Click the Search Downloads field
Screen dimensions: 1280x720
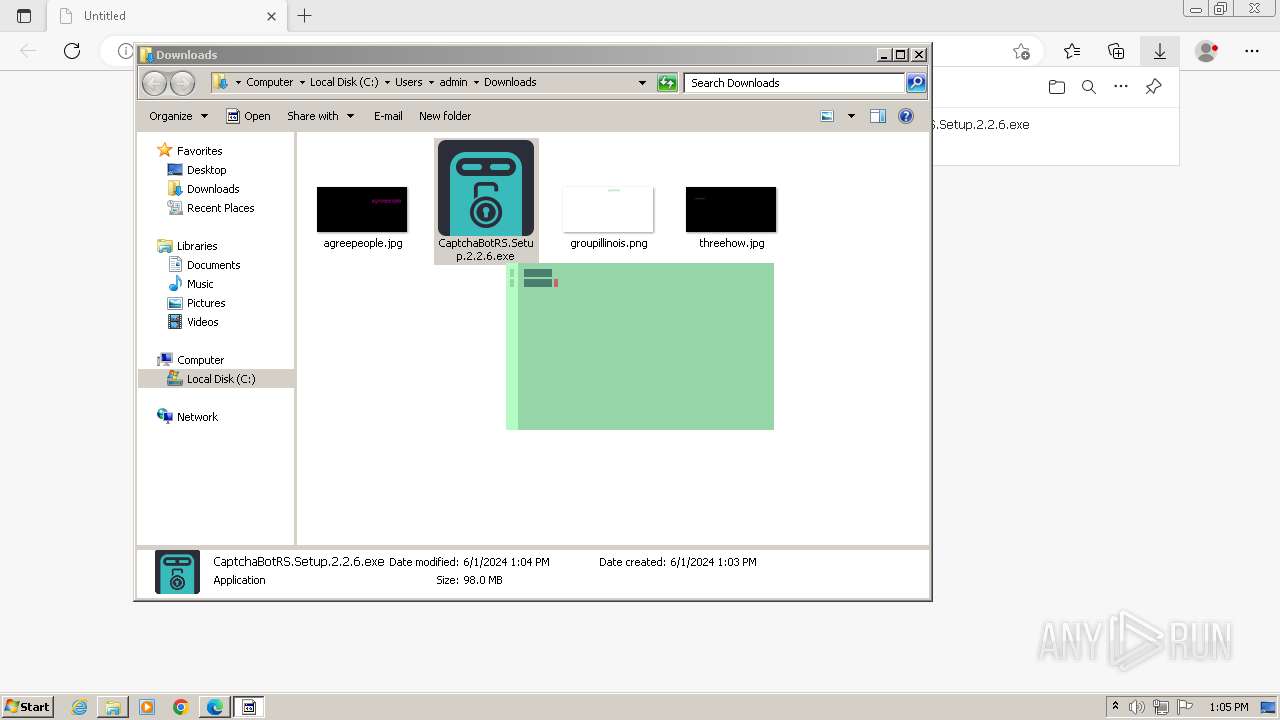pos(795,83)
